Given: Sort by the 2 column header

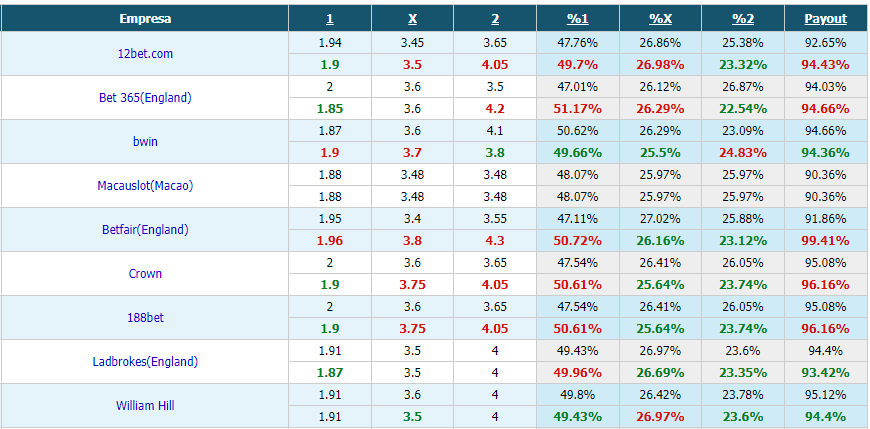Looking at the screenshot, I should click(495, 19).
